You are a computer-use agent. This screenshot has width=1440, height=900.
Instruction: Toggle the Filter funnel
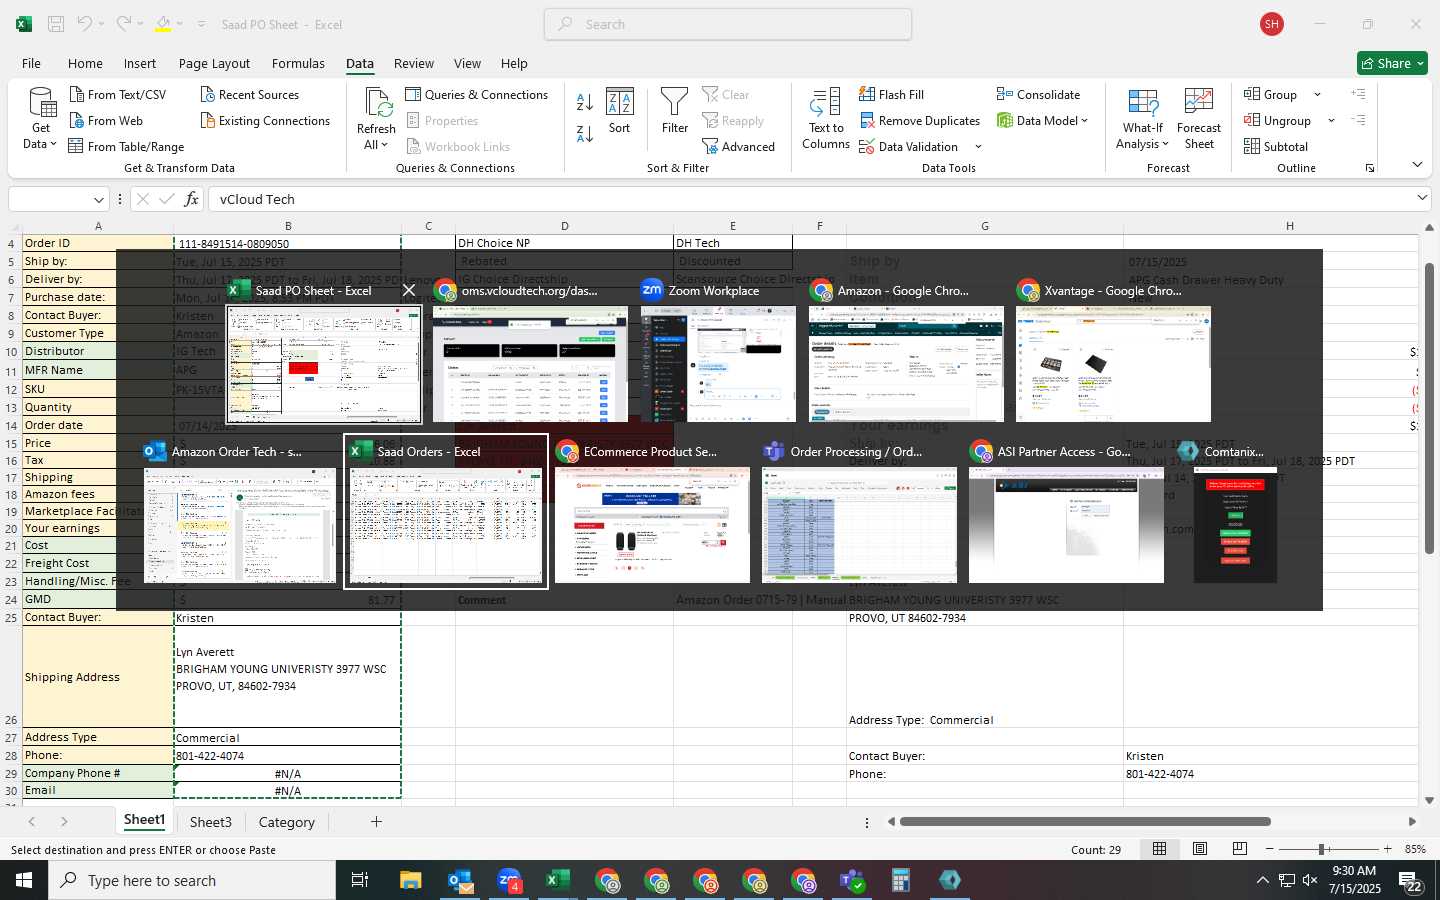(x=675, y=111)
